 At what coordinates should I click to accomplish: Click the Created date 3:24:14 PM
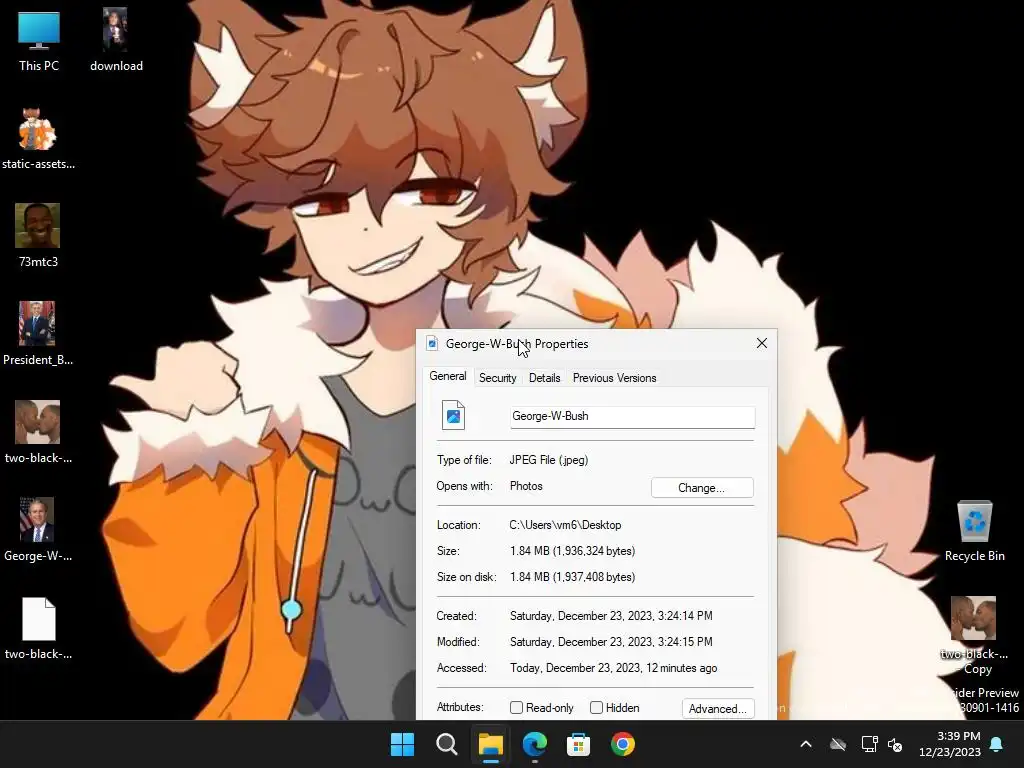(611, 616)
